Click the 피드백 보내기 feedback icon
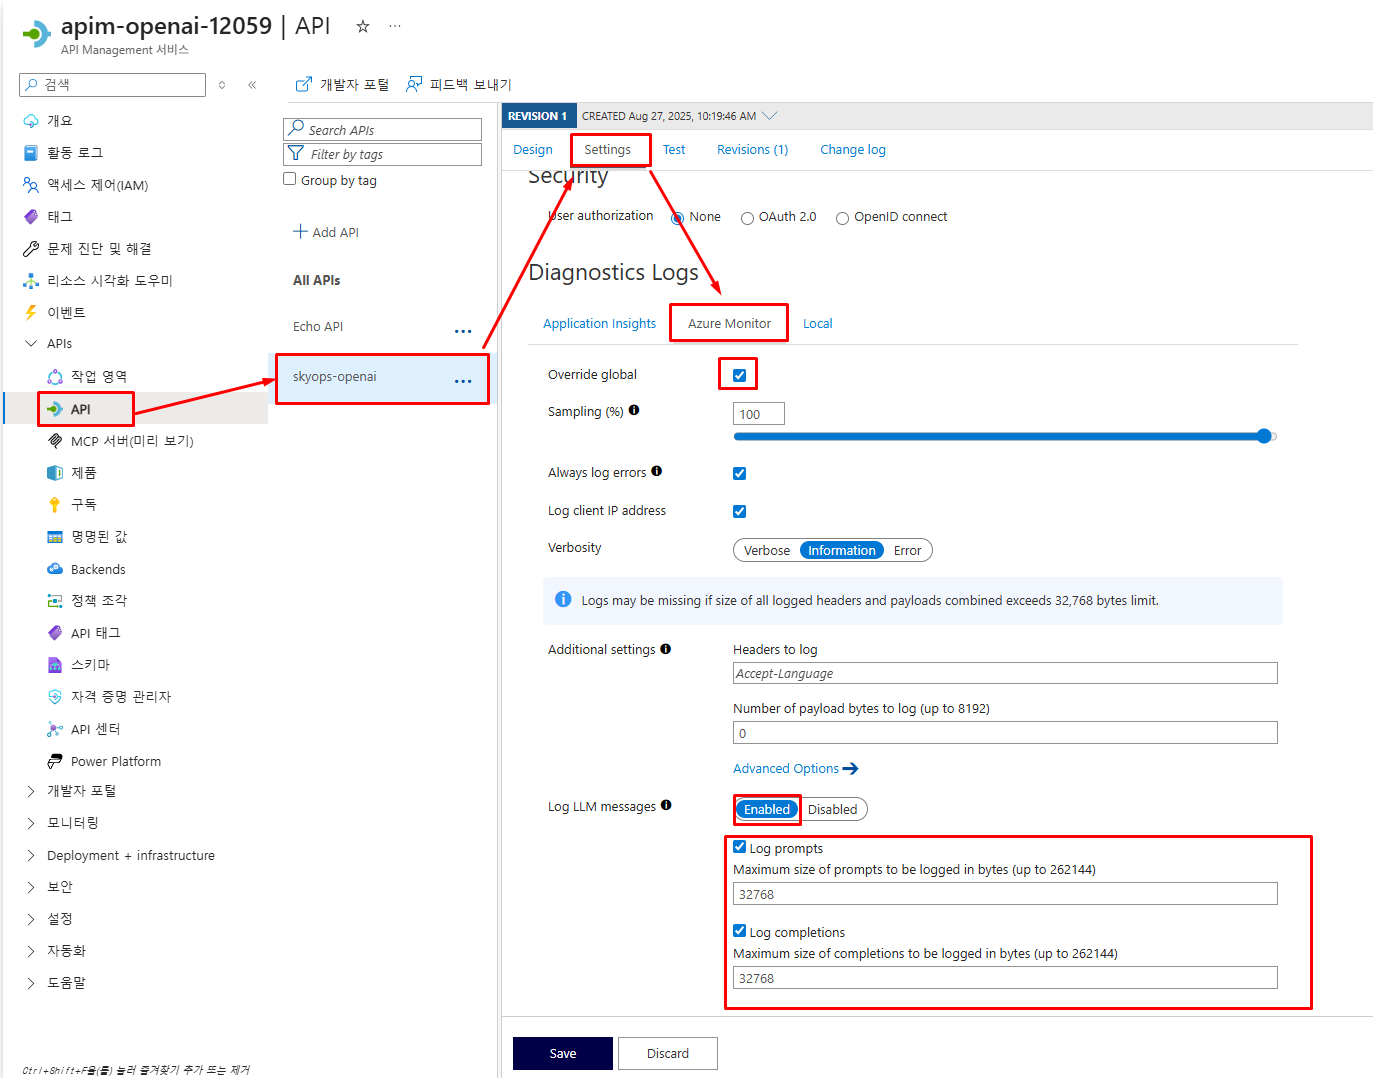Image resolution: width=1373 pixels, height=1078 pixels. click(x=414, y=85)
